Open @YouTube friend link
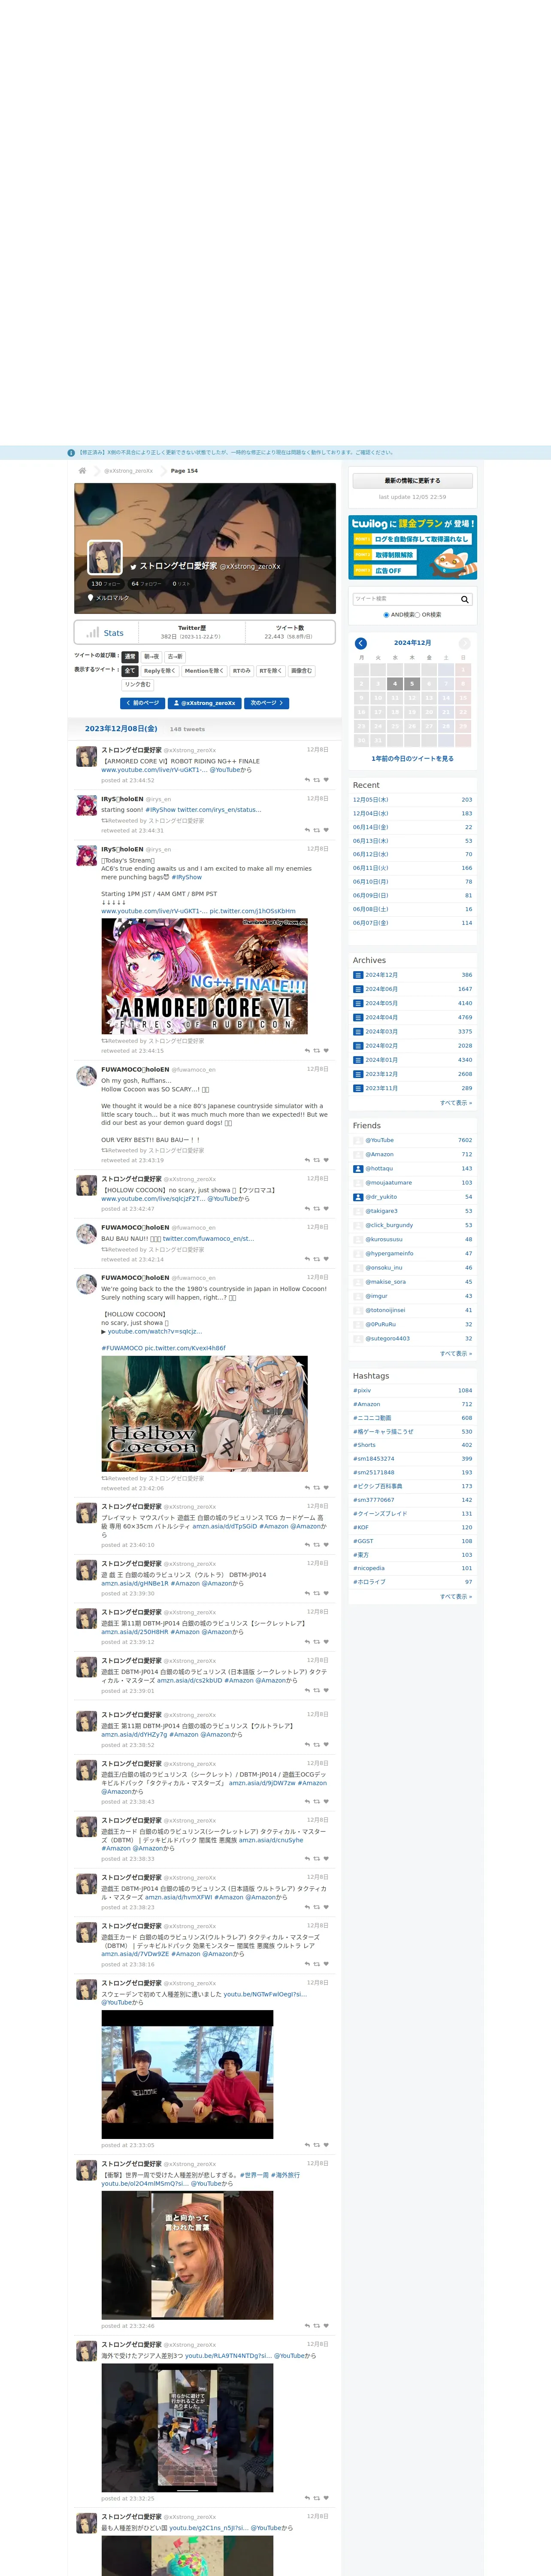 pyautogui.click(x=380, y=1140)
